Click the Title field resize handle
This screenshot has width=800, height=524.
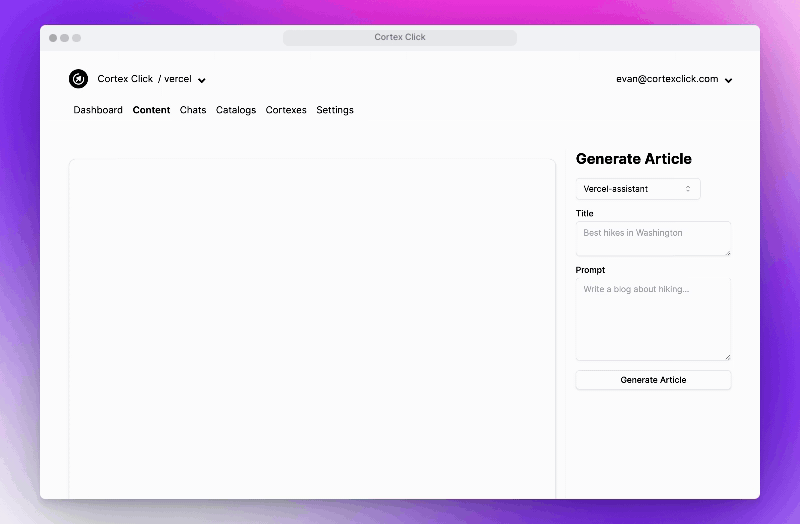(728, 252)
